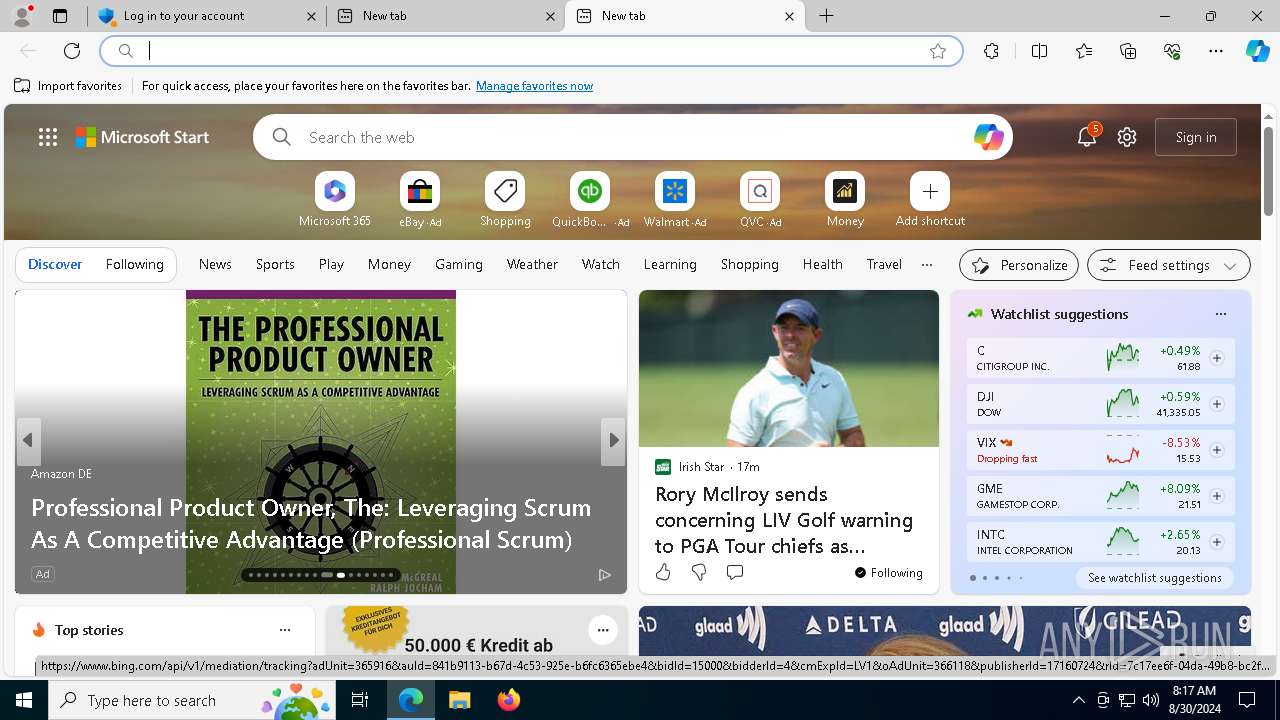The image size is (1280, 720).
Task: Toggle Following for Irish Star
Action: [888, 573]
